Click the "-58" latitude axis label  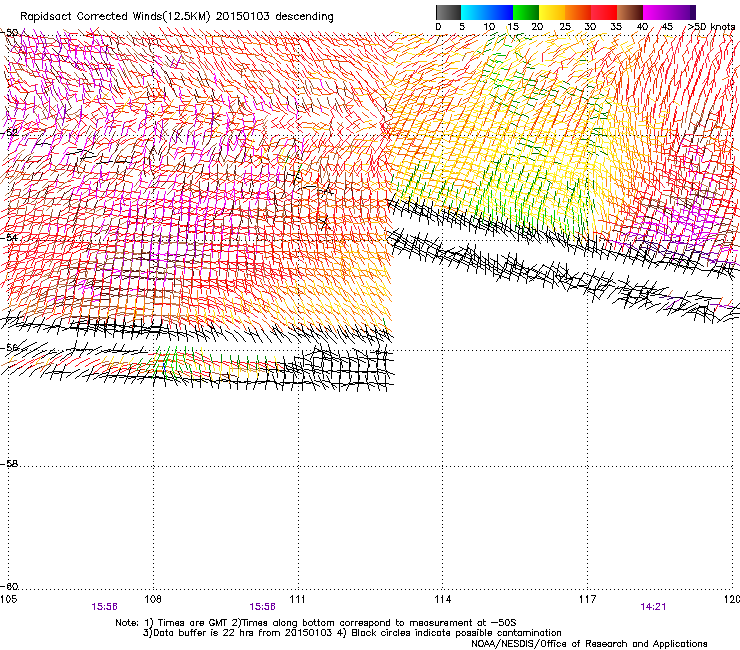9,464
